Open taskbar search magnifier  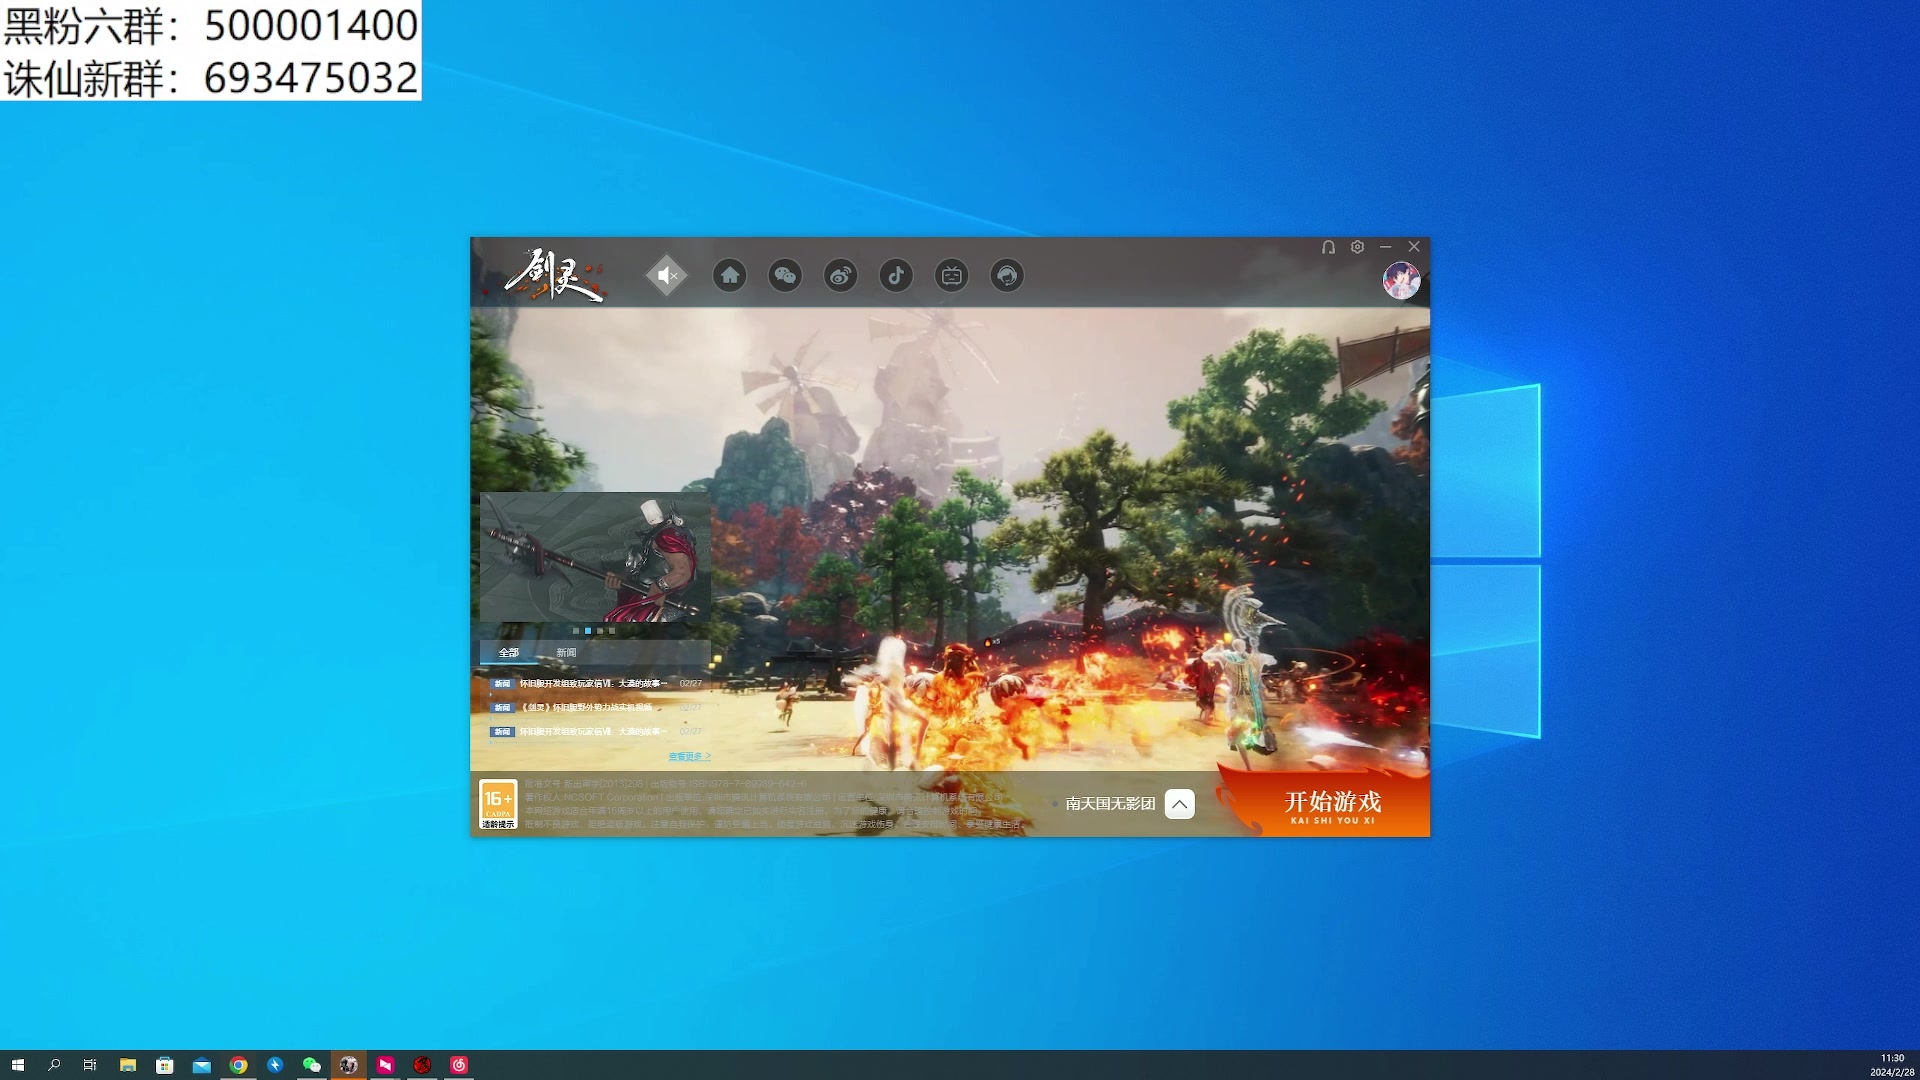(x=54, y=1065)
